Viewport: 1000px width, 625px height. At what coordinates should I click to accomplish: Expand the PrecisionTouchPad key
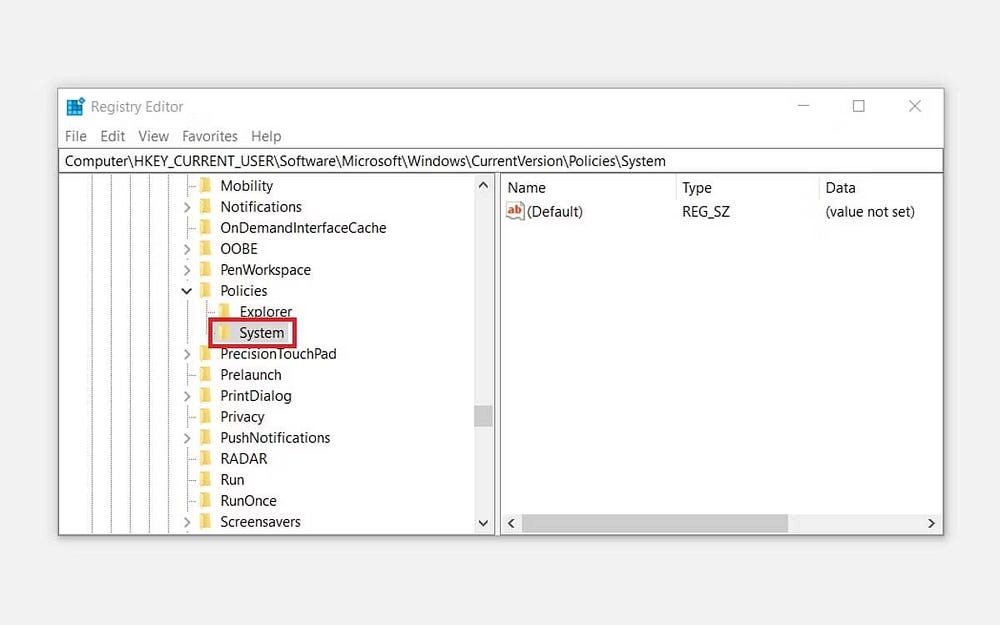click(x=188, y=353)
